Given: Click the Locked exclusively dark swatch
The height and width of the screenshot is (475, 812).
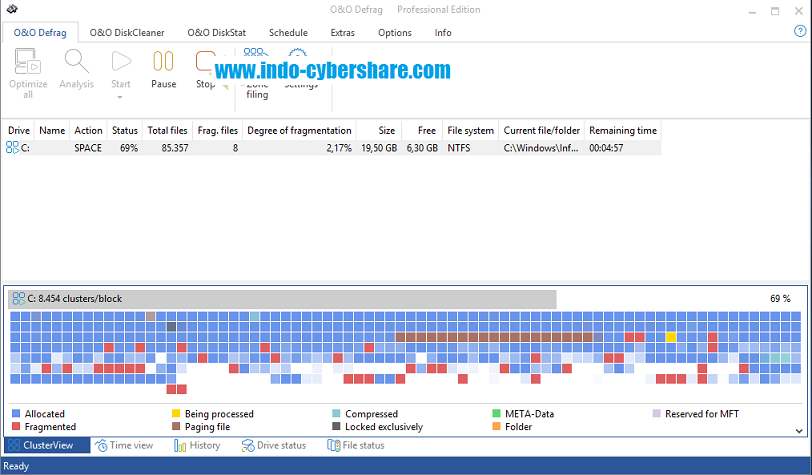Looking at the screenshot, I should coord(336,426).
